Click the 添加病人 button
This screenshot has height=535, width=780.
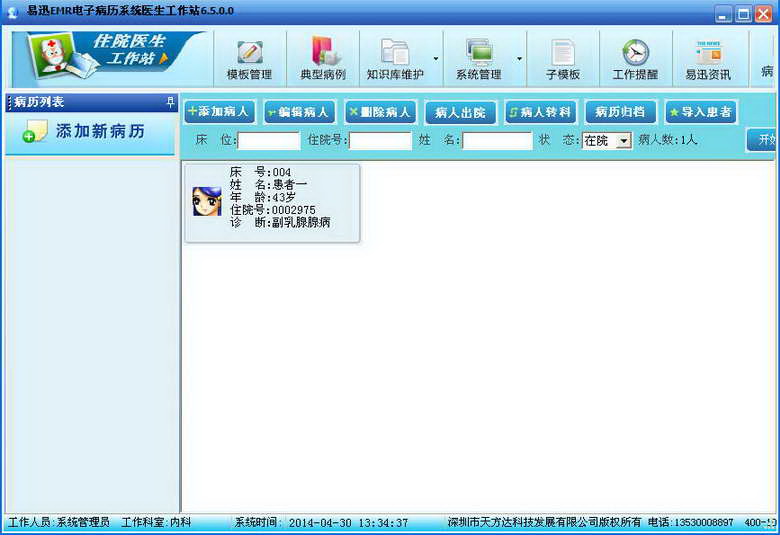pos(219,112)
